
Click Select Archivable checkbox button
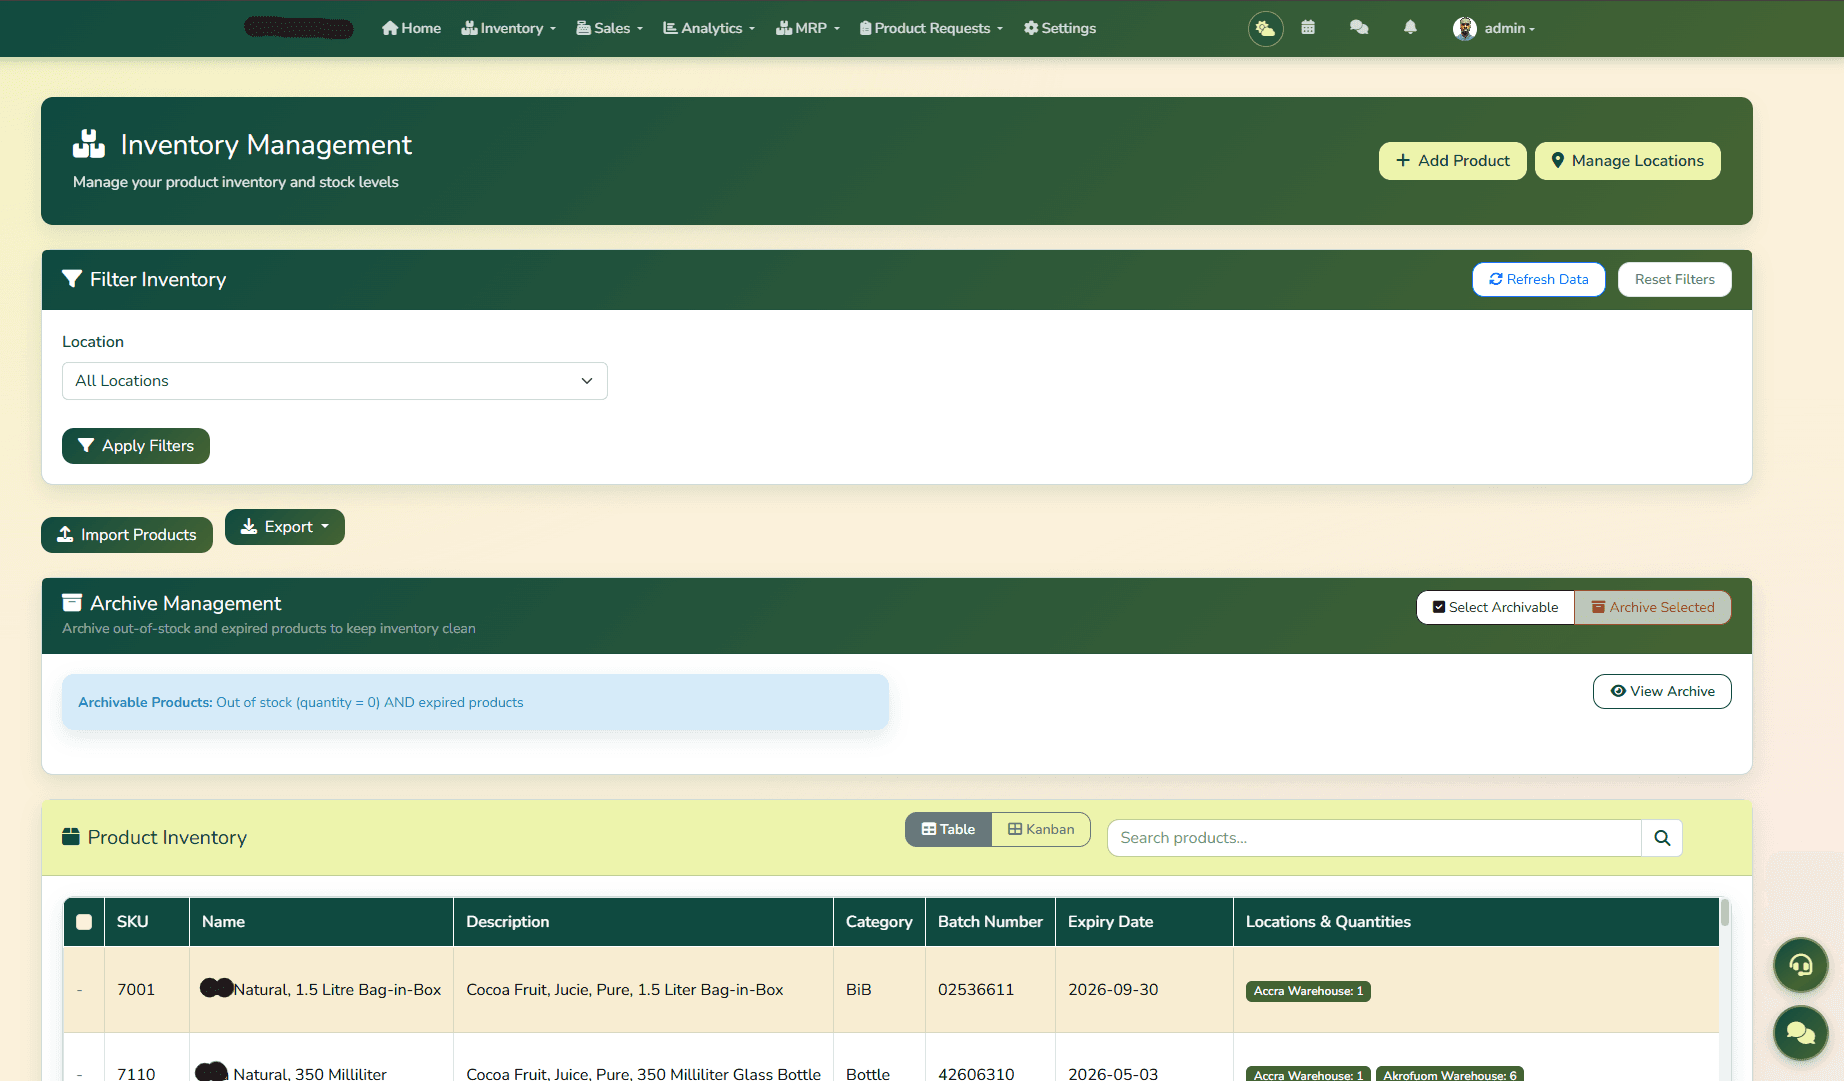coord(1495,607)
